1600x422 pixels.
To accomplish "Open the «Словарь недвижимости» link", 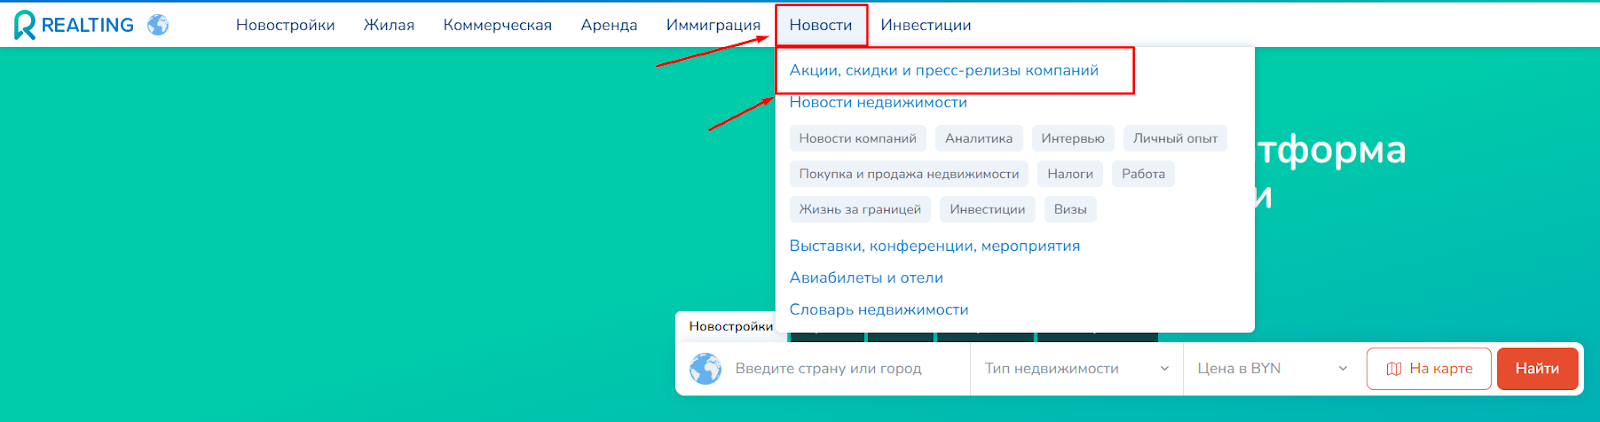I will tap(878, 310).
